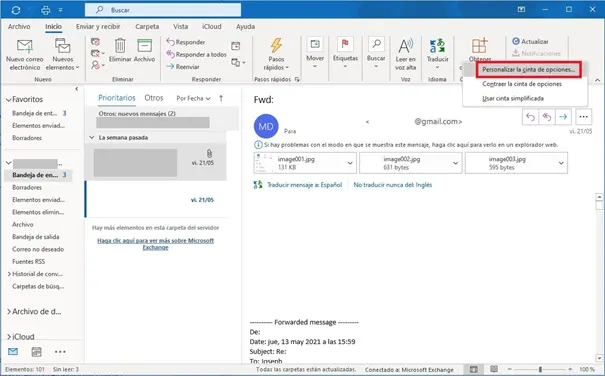Screen dimensions: 605x376
Task: Open Fuentes RSS folder
Action: [29, 261]
